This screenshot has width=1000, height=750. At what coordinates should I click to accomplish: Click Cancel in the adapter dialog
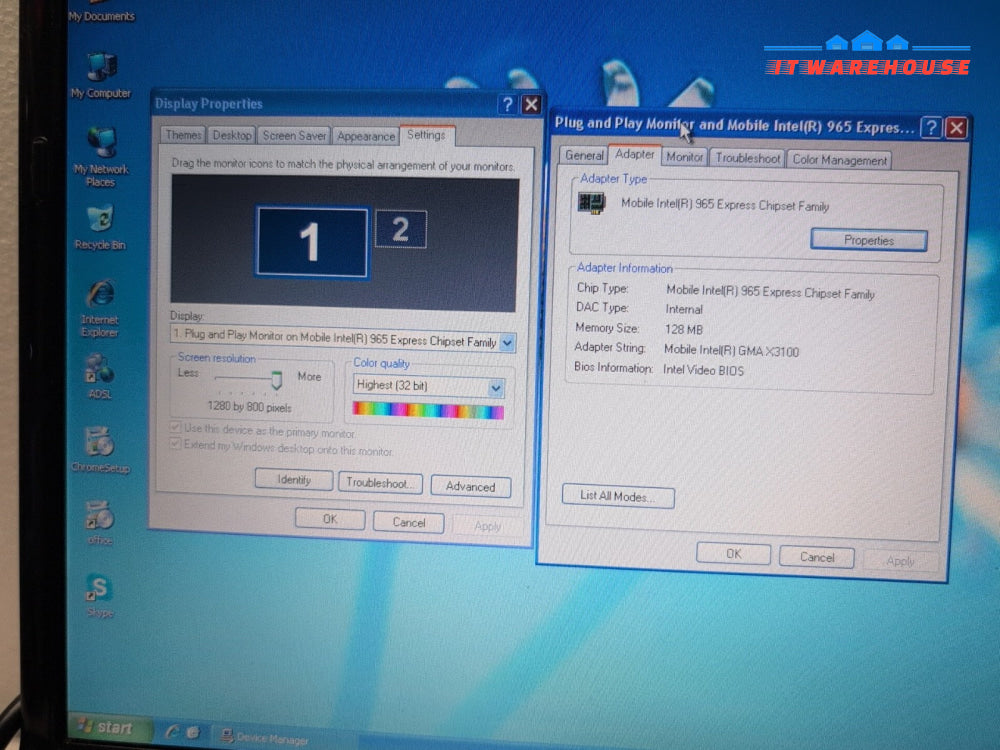[x=817, y=557]
